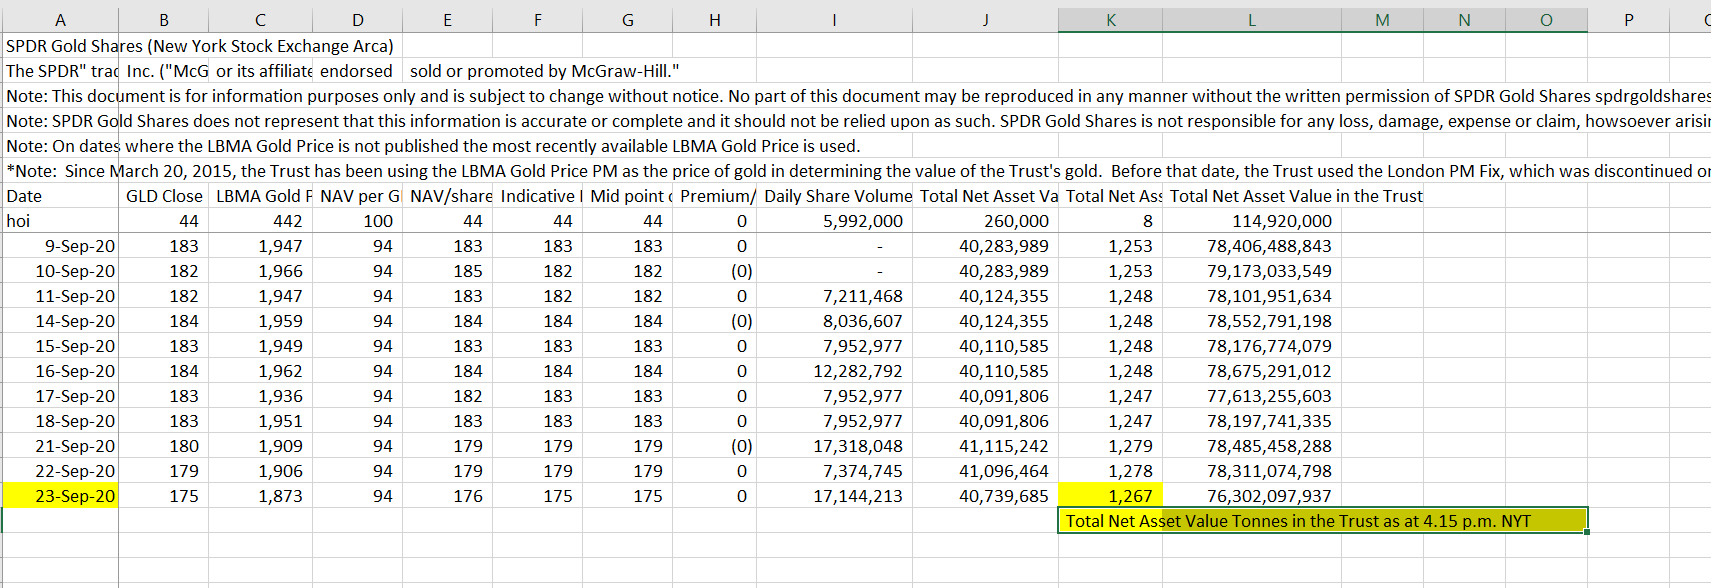Select column E header
Image resolution: width=1711 pixels, height=588 pixels.
[447, 20]
